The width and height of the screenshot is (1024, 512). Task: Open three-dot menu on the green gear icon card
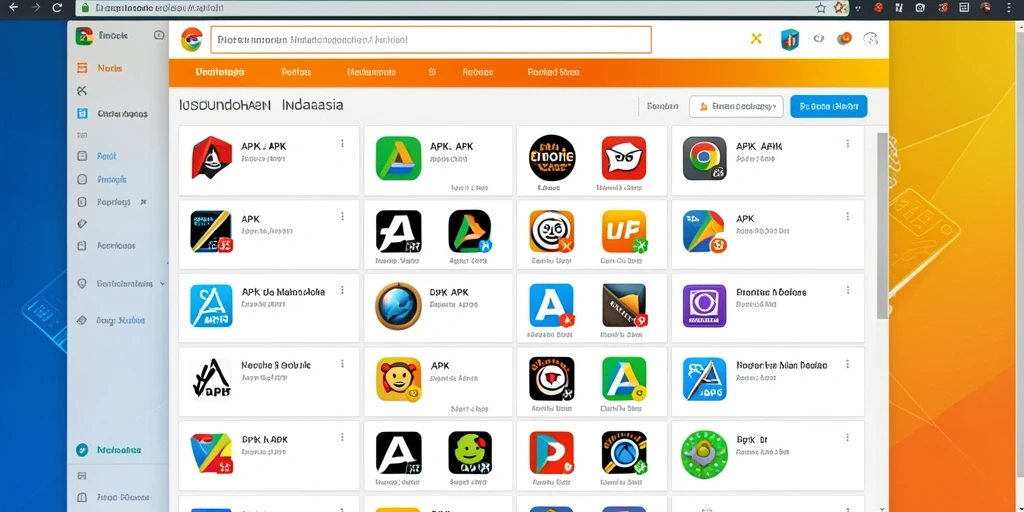point(848,438)
